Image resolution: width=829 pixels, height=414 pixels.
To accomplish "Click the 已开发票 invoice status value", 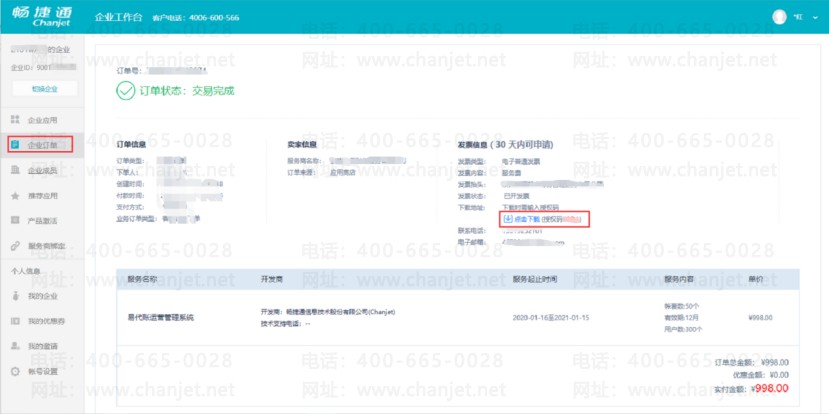I will tap(515, 196).
